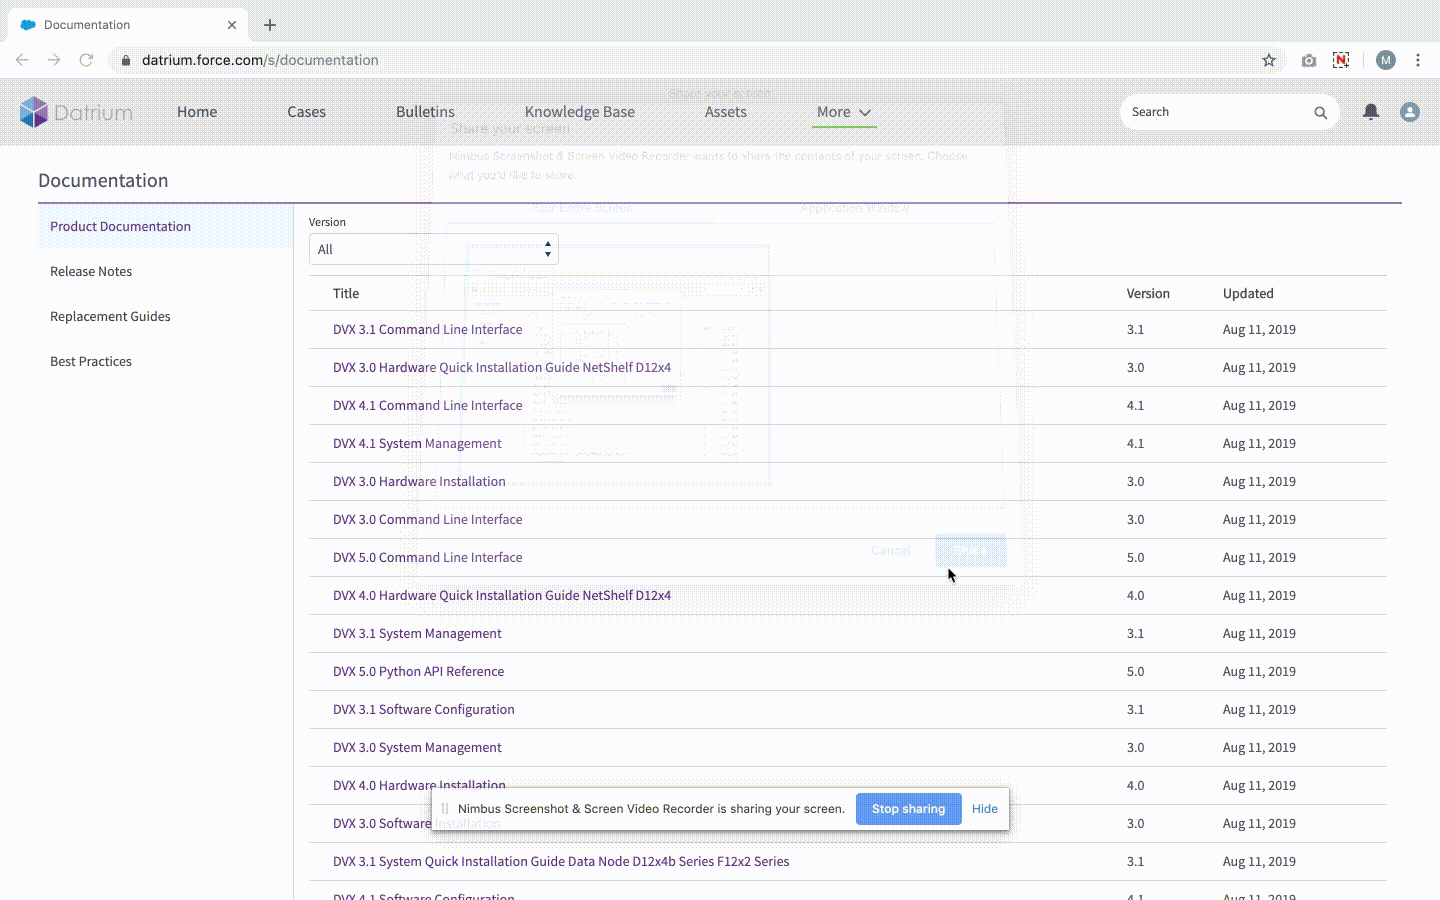Open DVX 5.0 Python API Reference
This screenshot has height=900, width=1440.
[x=418, y=671]
